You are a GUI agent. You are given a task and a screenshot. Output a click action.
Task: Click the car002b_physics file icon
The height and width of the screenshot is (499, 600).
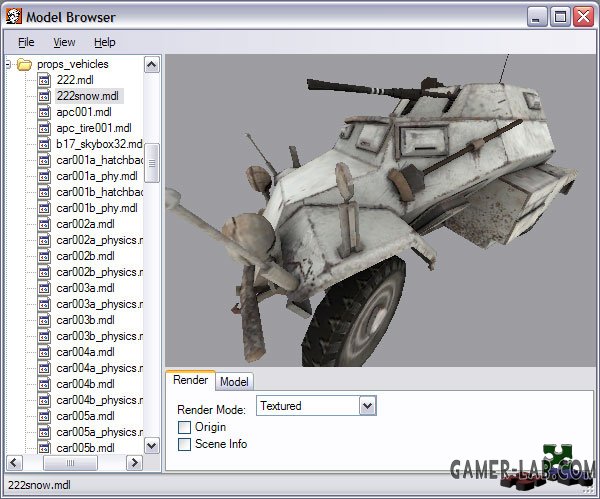[44, 272]
